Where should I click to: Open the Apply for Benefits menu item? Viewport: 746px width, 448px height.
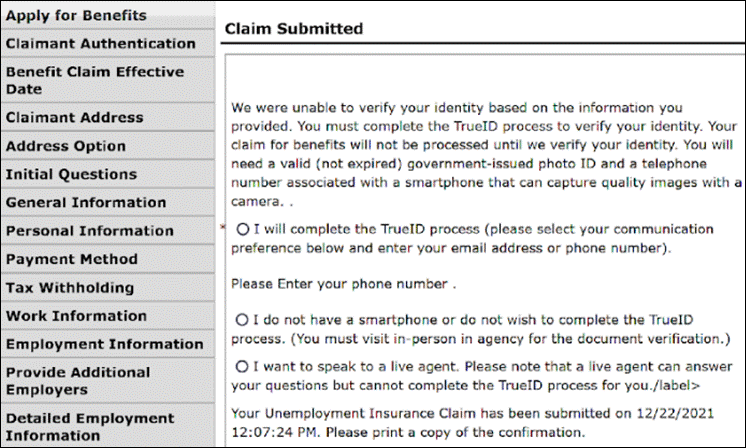click(x=77, y=16)
